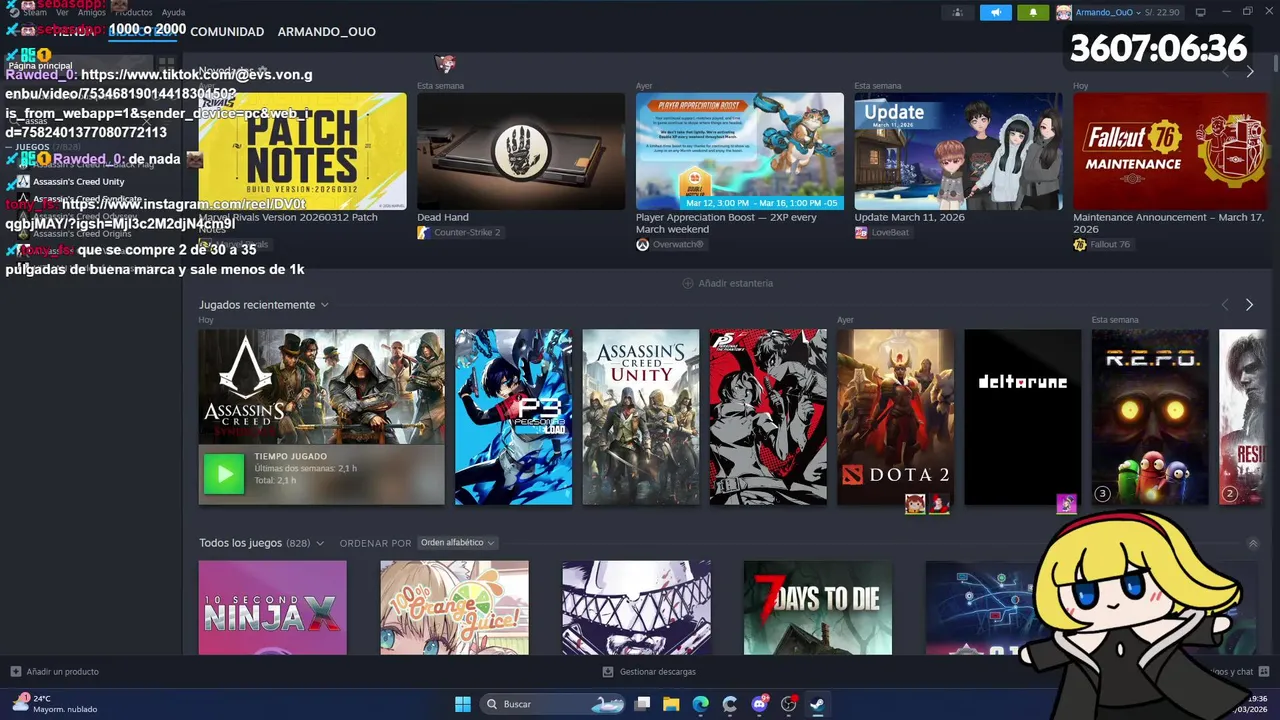Image resolution: width=1280 pixels, height=720 pixels.
Task: Open the COMUNIDAD tab
Action: (x=227, y=31)
